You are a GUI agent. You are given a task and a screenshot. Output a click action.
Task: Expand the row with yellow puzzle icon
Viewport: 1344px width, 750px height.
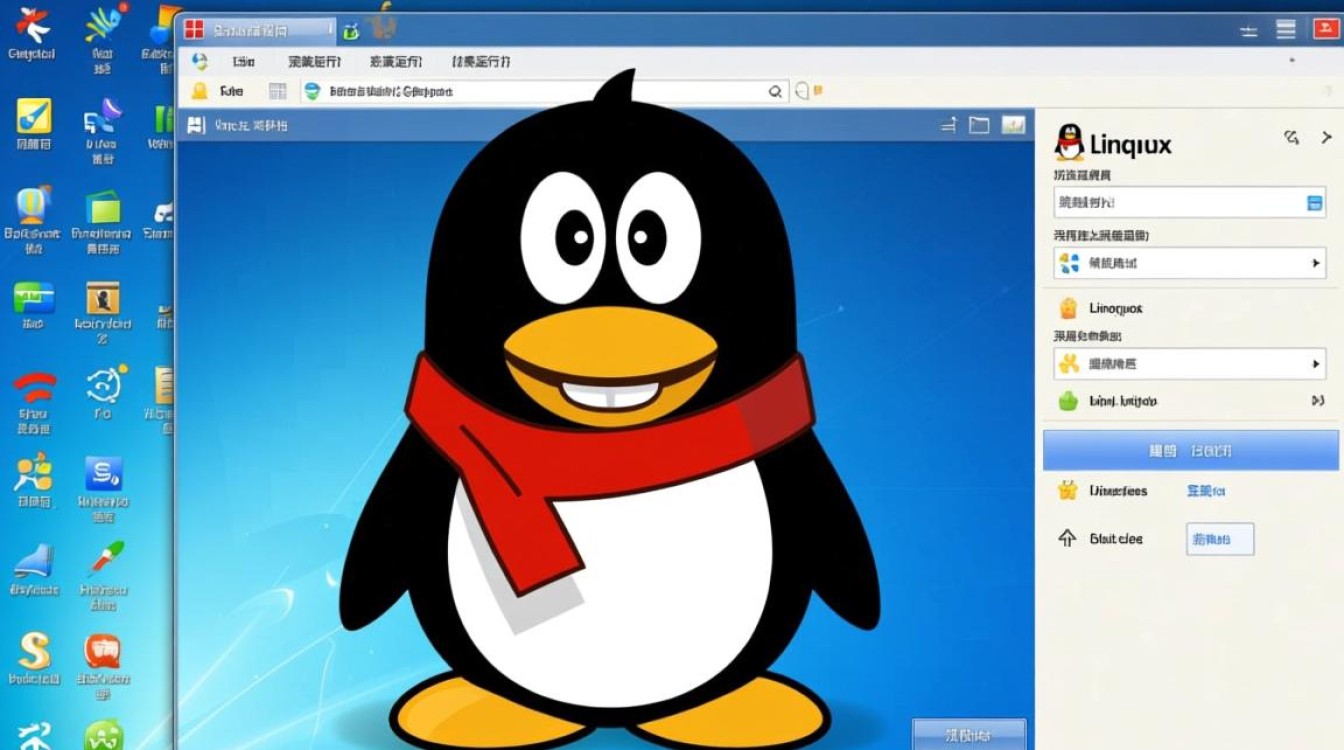[1316, 364]
